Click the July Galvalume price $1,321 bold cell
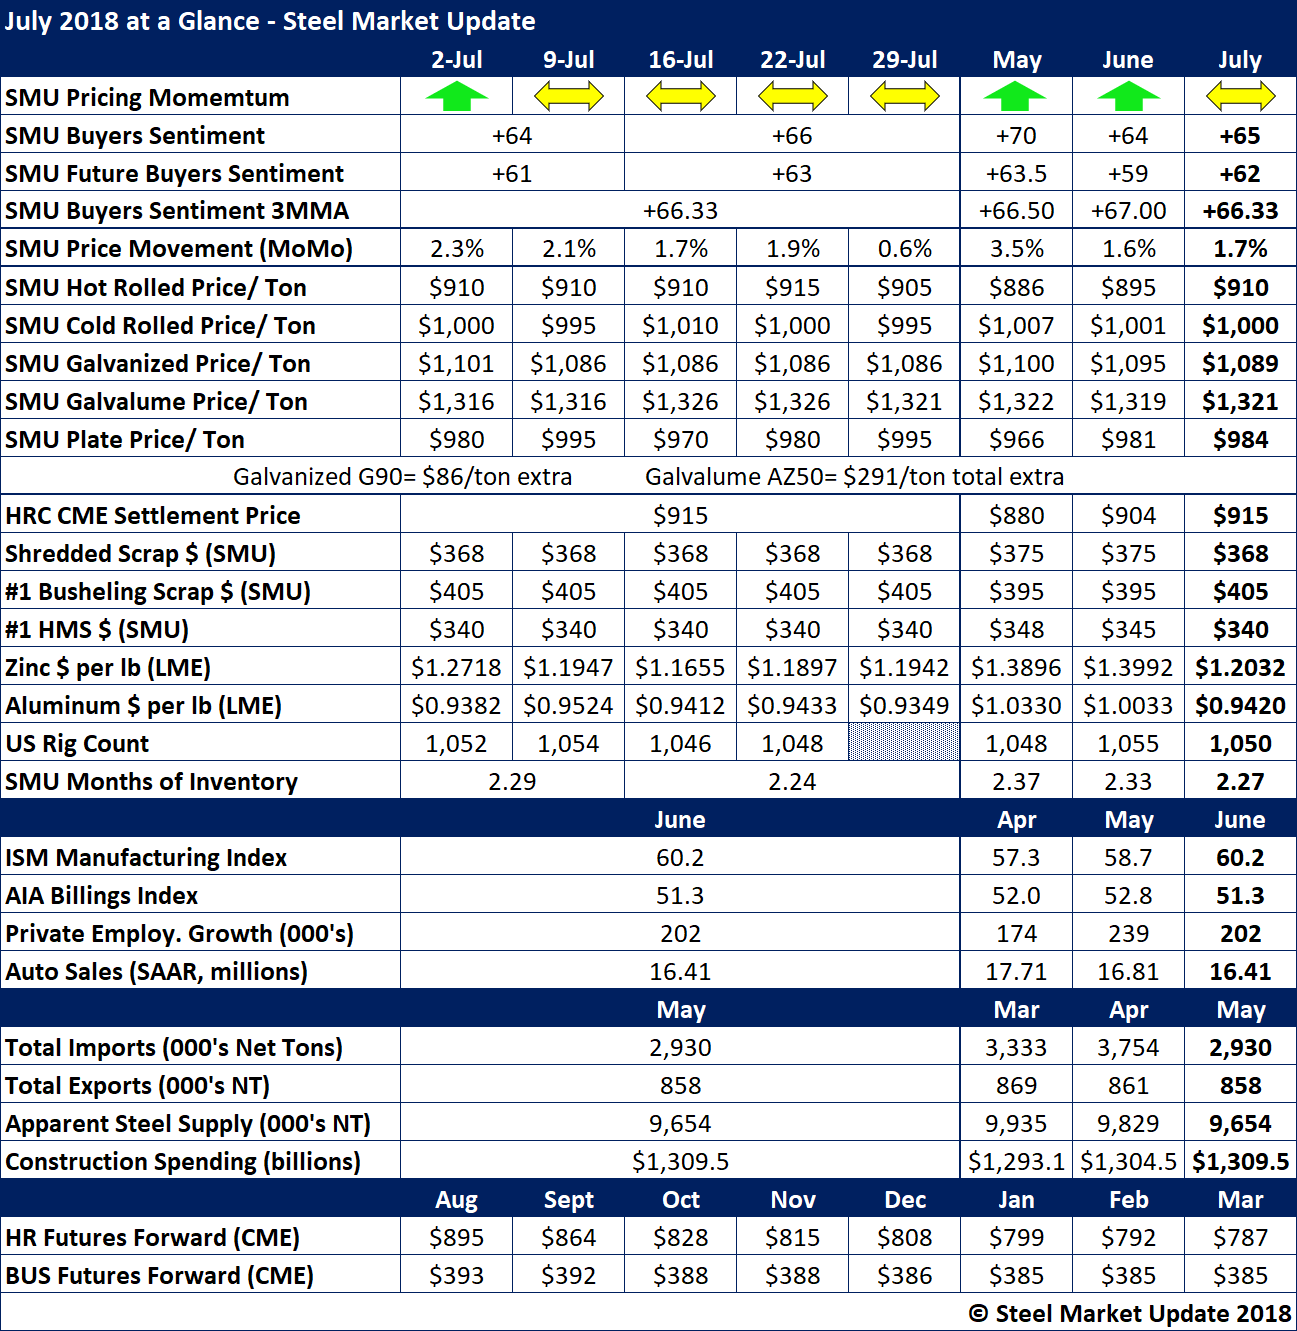 point(1240,402)
